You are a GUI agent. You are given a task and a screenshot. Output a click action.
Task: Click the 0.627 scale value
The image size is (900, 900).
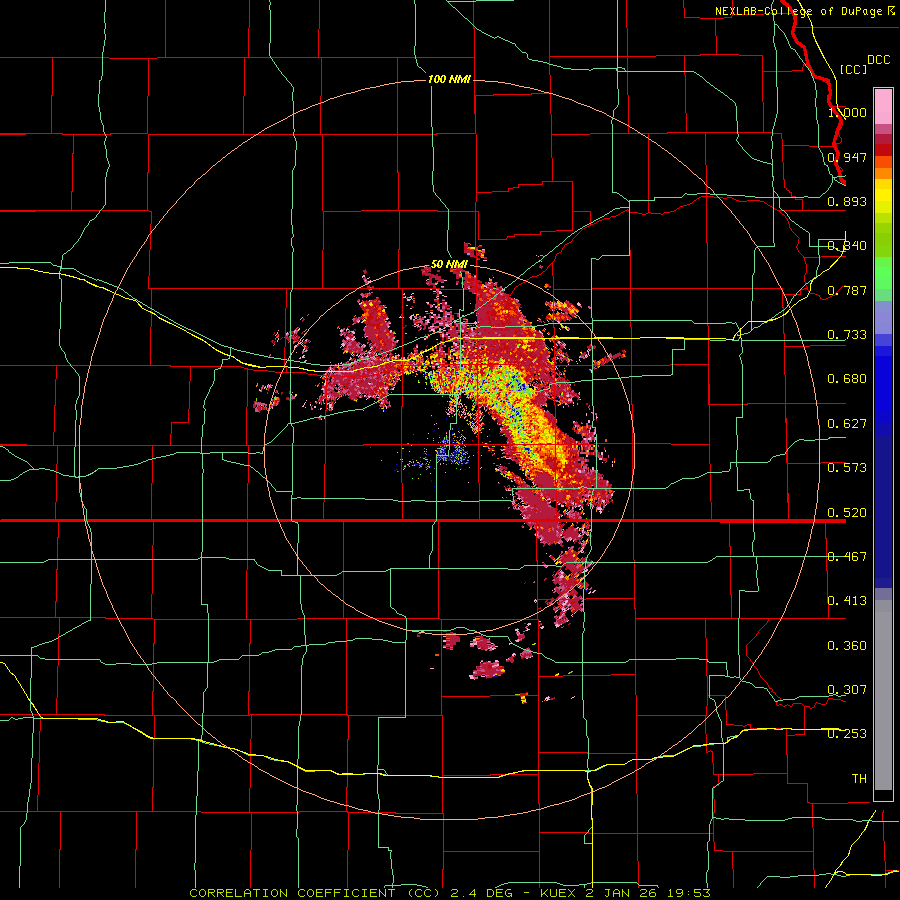tap(847, 424)
